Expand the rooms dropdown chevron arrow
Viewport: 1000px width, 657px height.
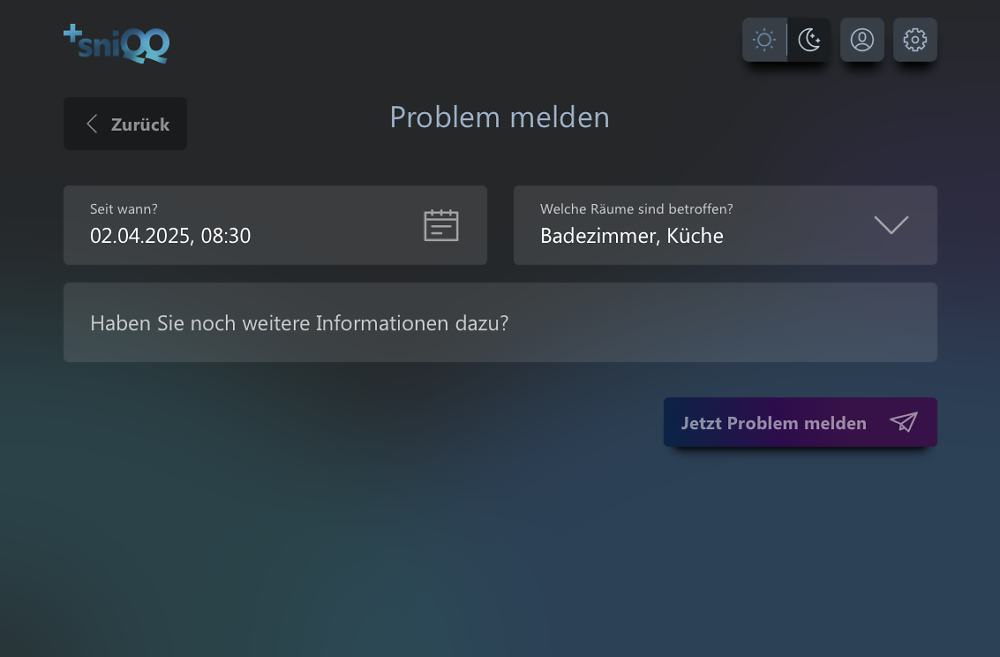[891, 225]
